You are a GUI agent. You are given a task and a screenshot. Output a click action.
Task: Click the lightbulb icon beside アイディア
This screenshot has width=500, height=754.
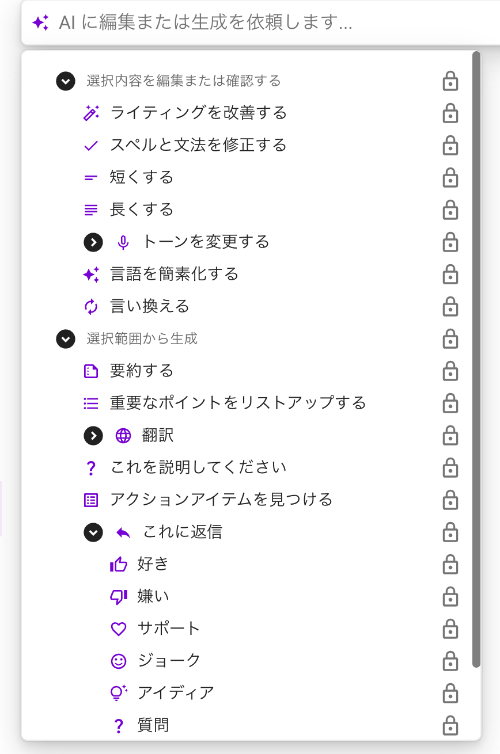pos(119,692)
